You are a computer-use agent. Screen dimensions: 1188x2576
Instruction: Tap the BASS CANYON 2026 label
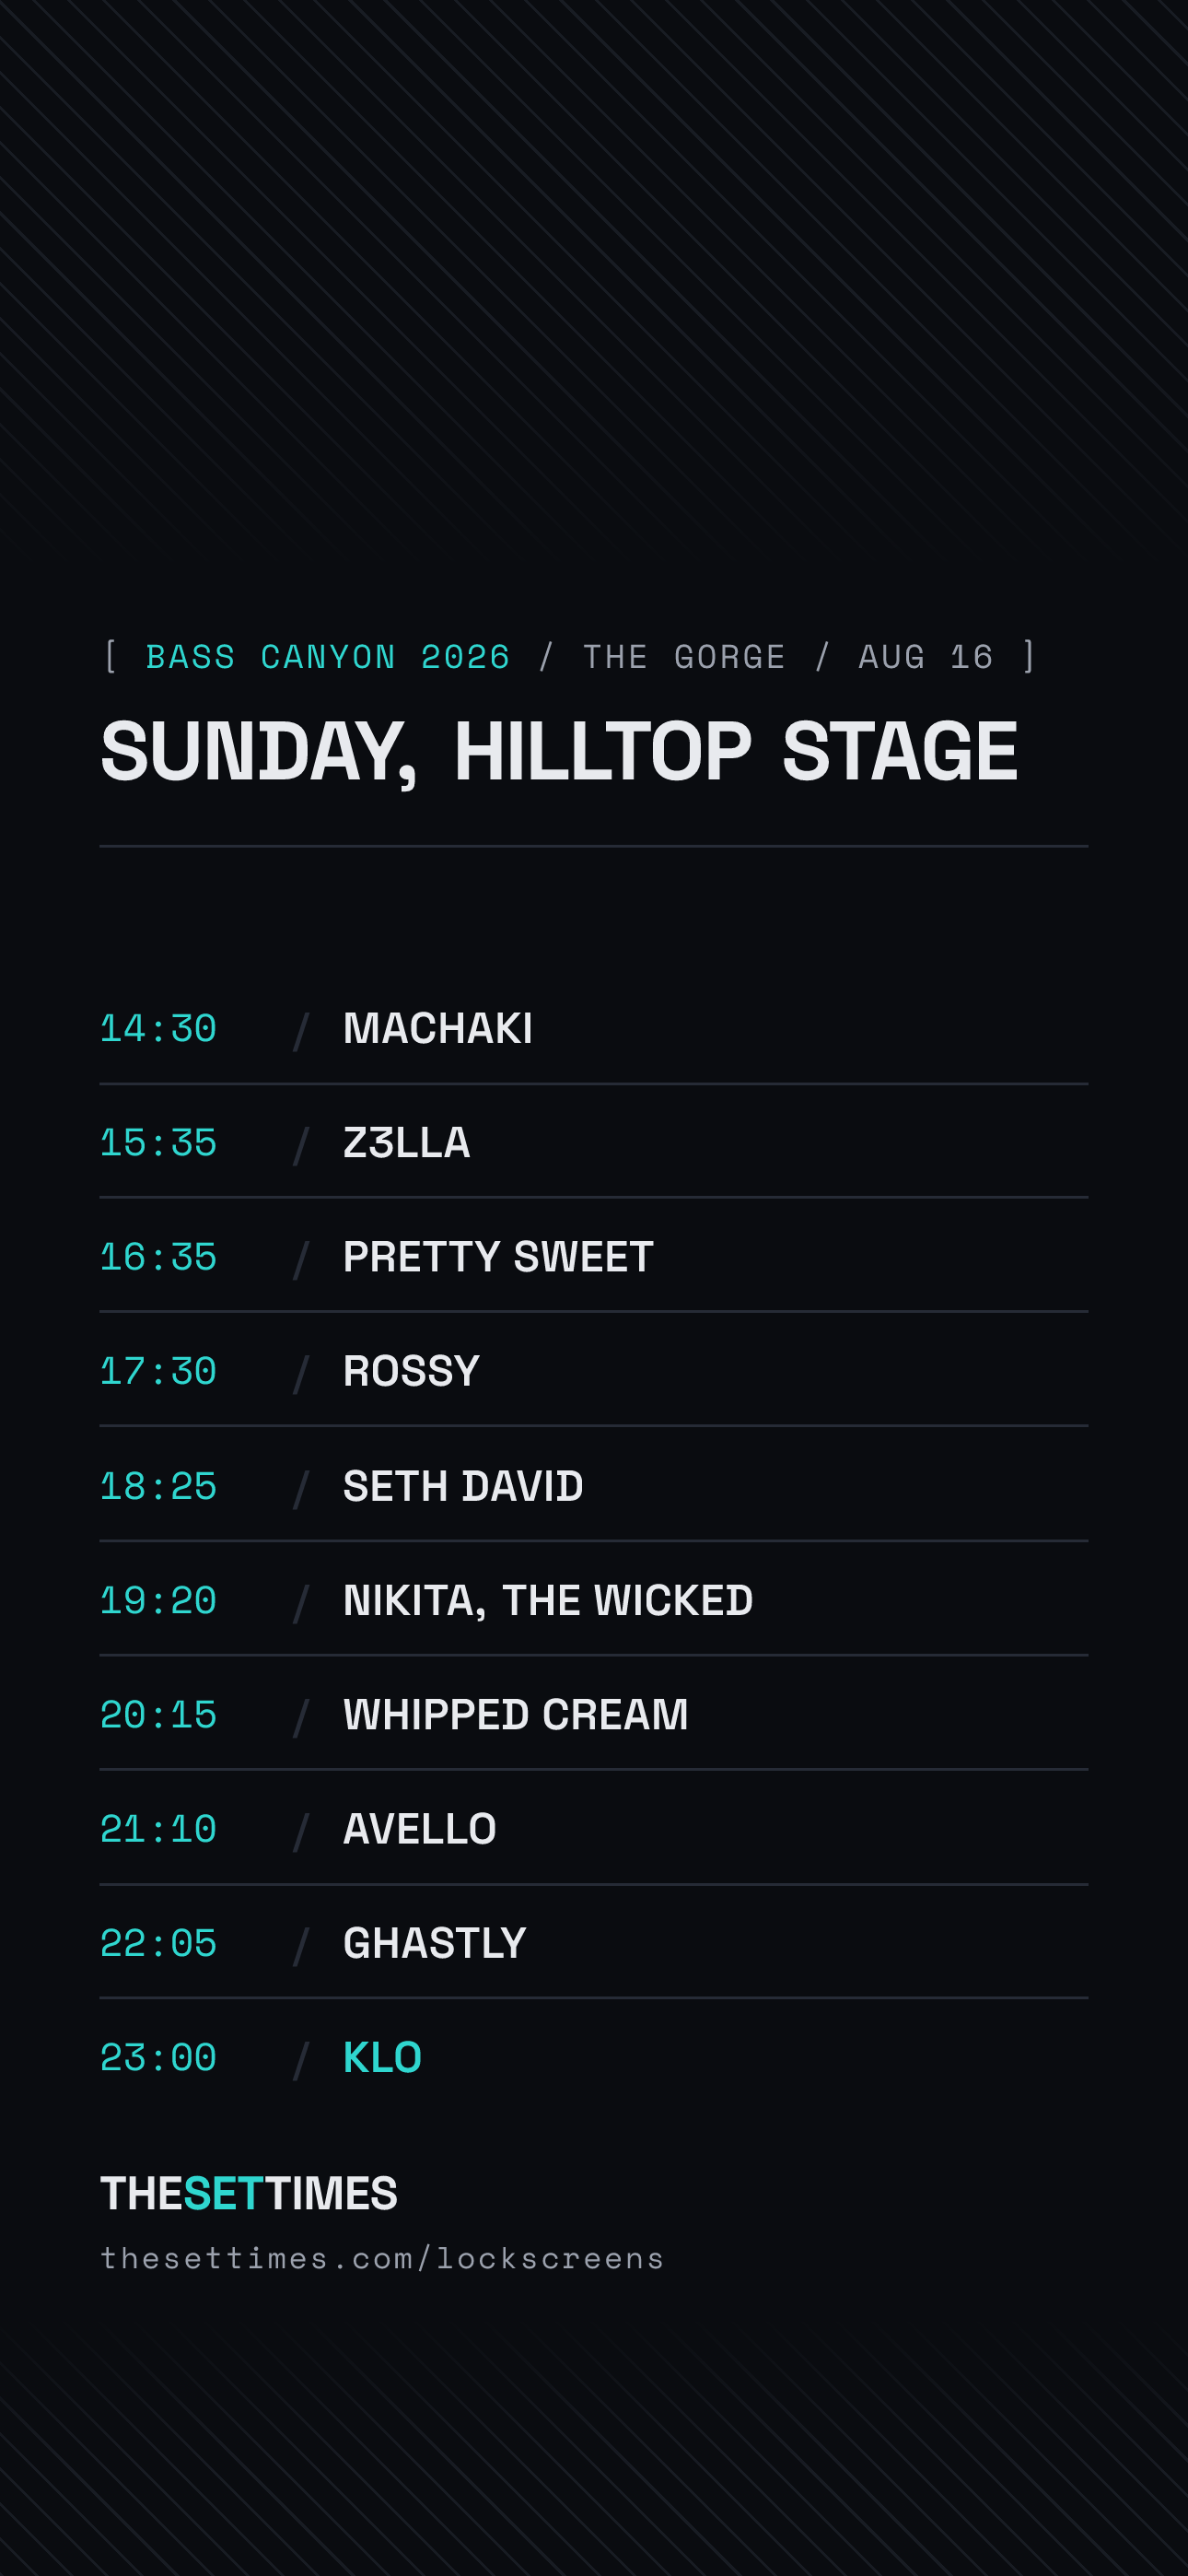coord(328,657)
